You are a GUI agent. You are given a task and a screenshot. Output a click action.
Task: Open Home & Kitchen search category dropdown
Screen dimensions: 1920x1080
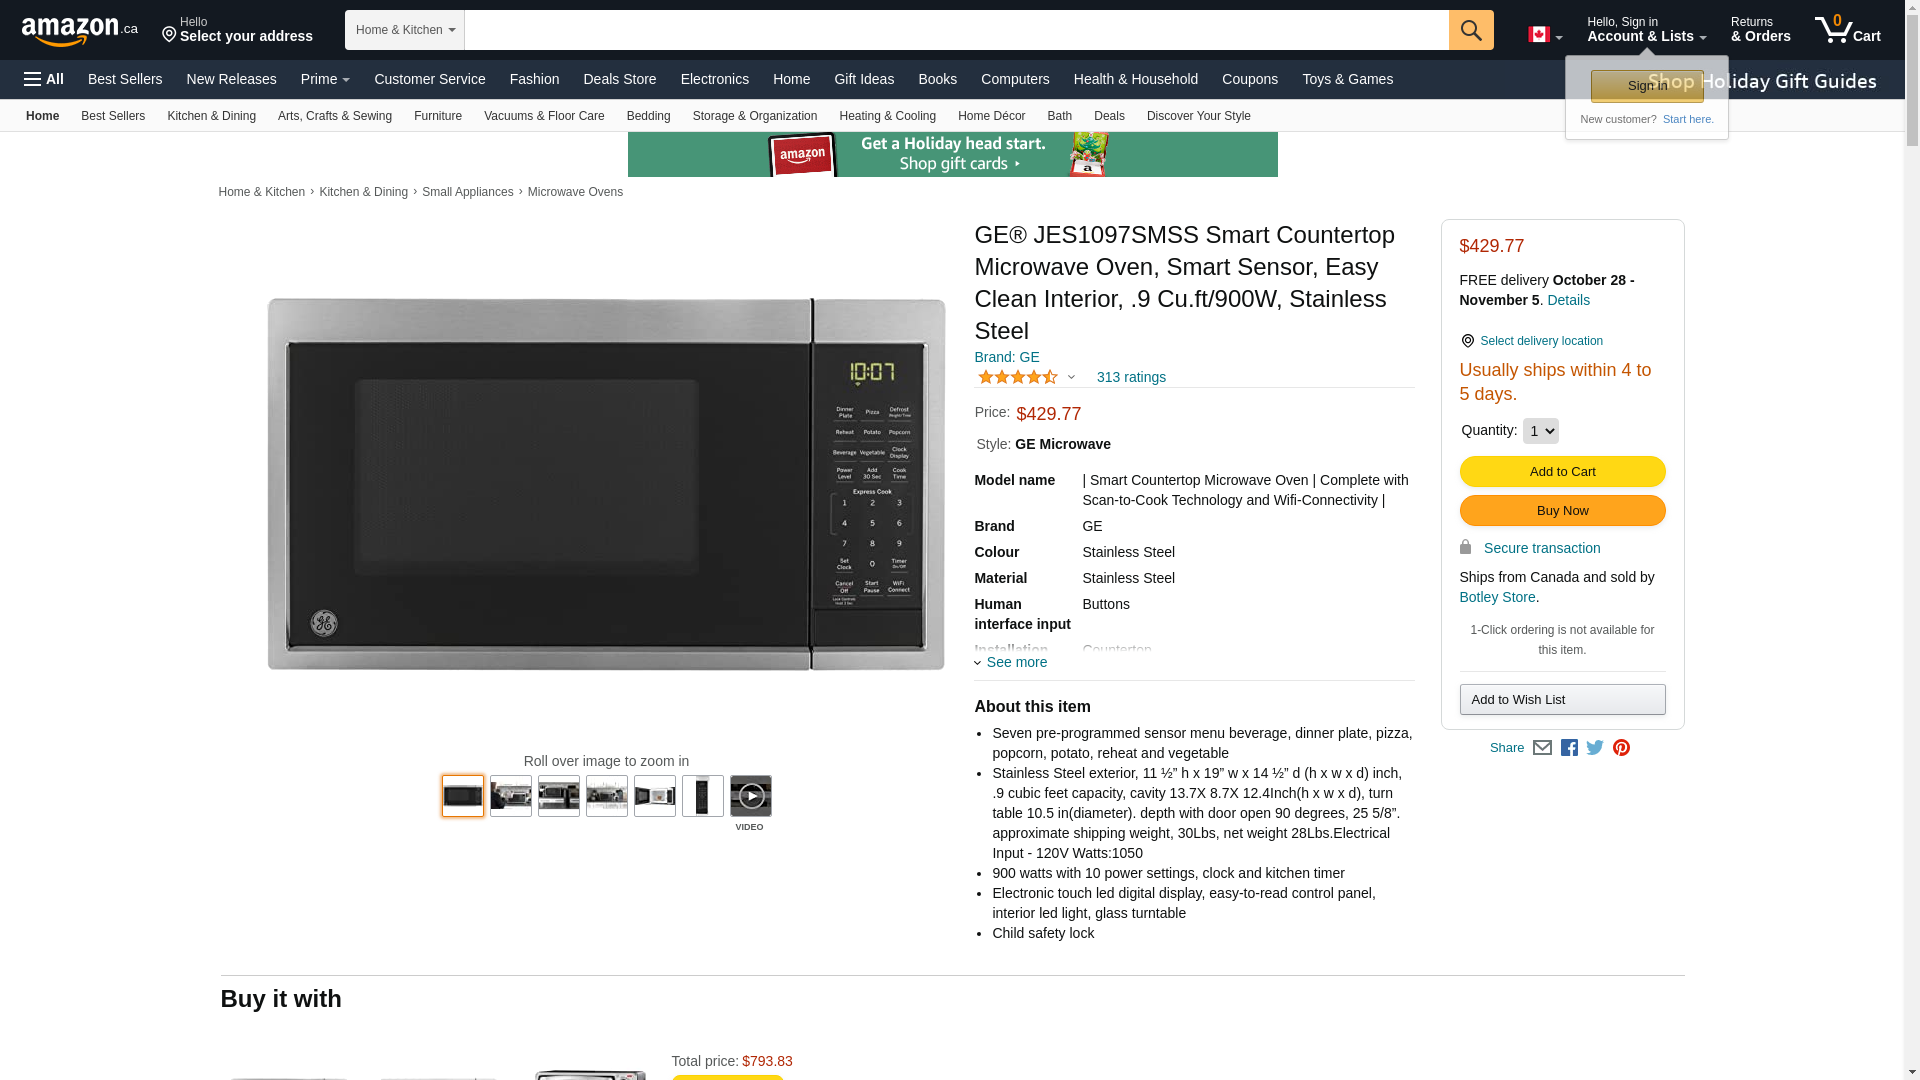(405, 30)
